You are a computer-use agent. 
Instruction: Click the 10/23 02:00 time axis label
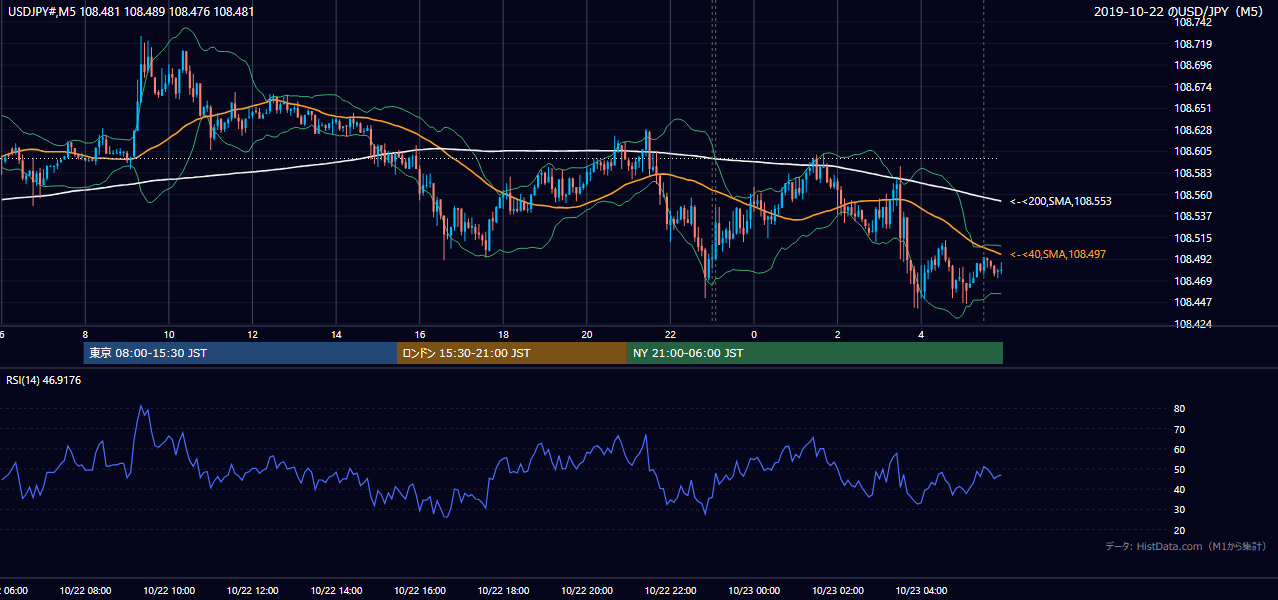pyautogui.click(x=837, y=591)
